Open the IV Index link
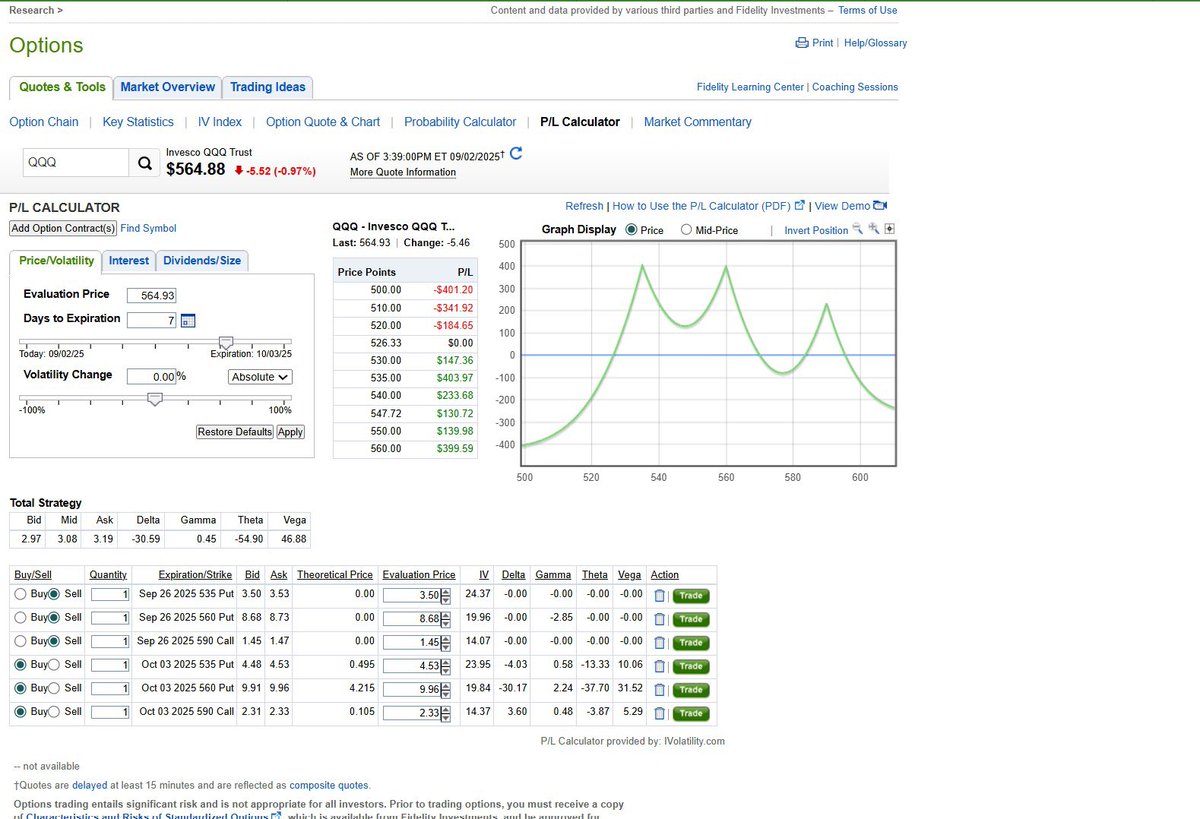The width and height of the screenshot is (1200, 819). click(x=220, y=122)
